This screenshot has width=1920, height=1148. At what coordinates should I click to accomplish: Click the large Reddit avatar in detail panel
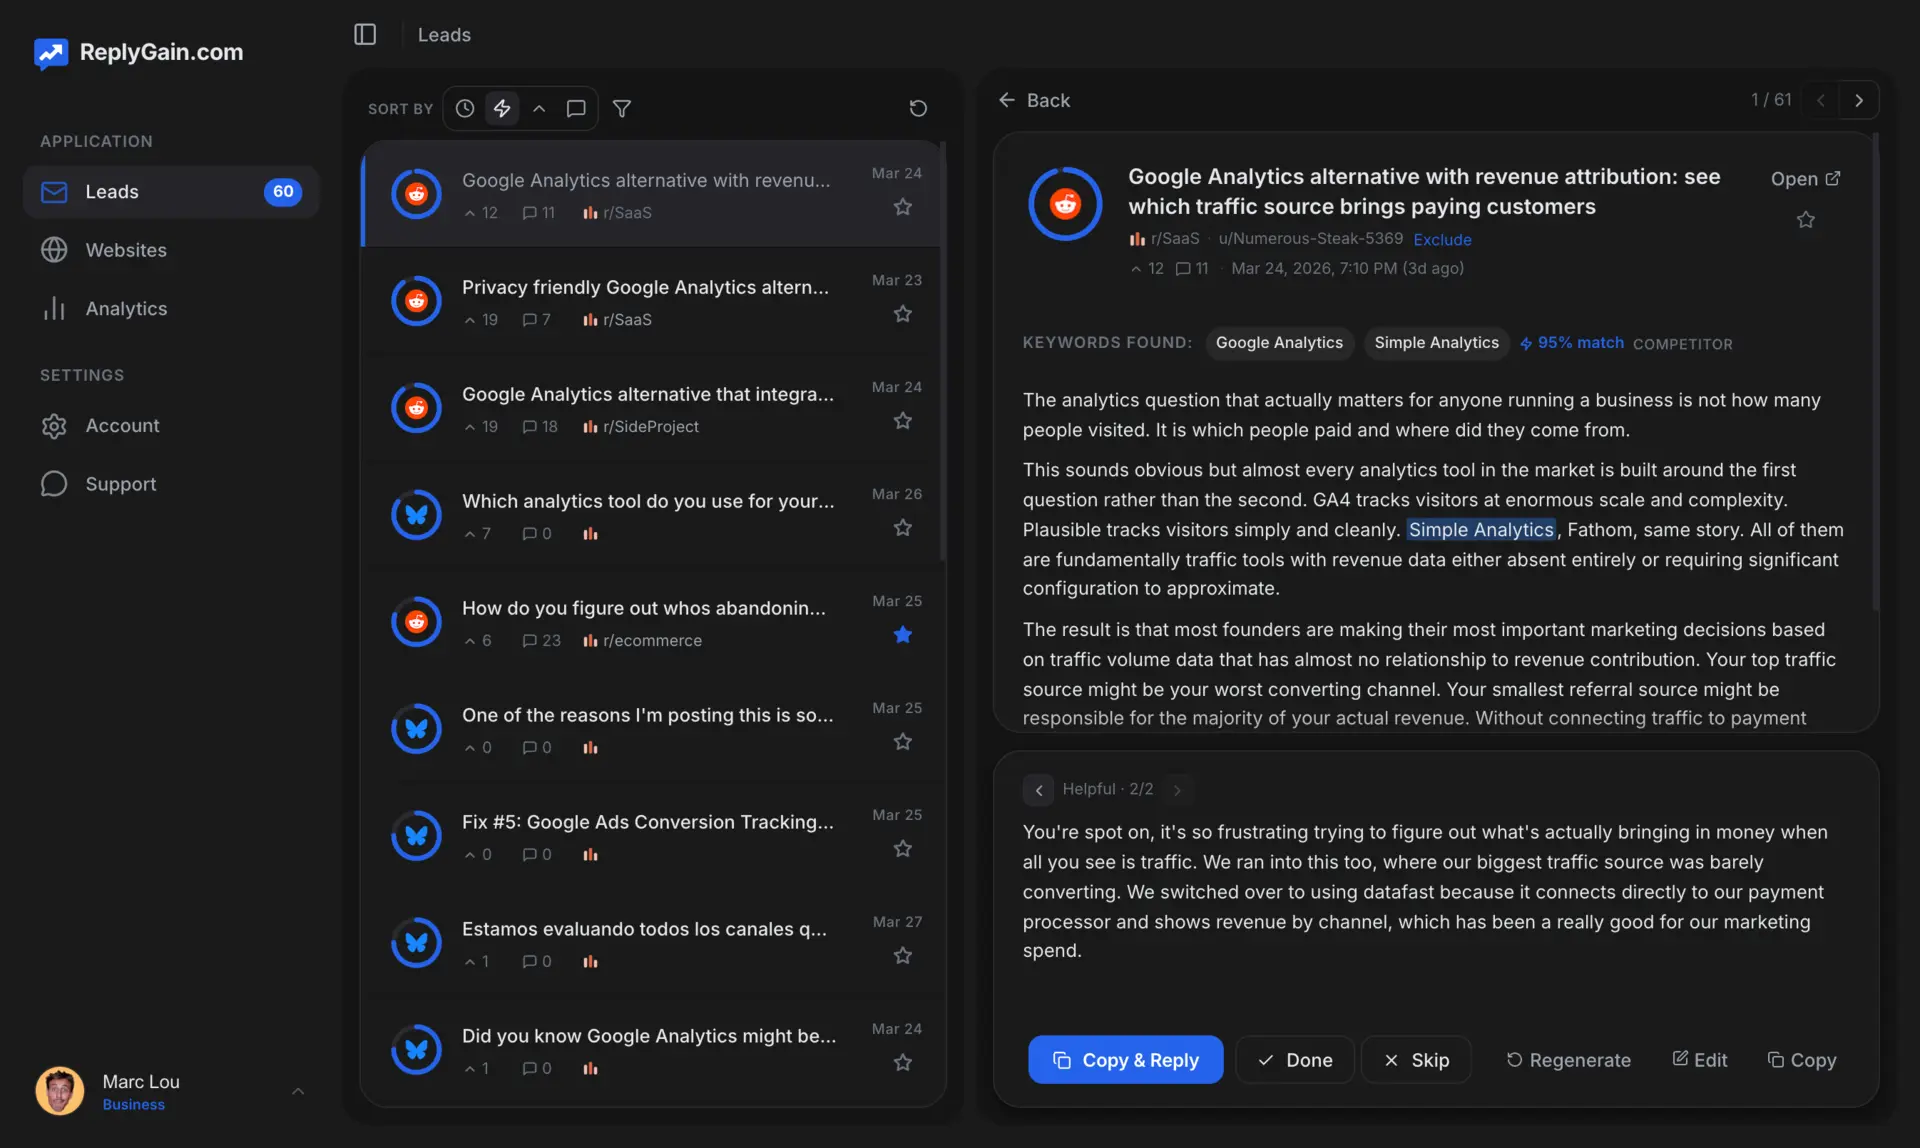[1065, 204]
